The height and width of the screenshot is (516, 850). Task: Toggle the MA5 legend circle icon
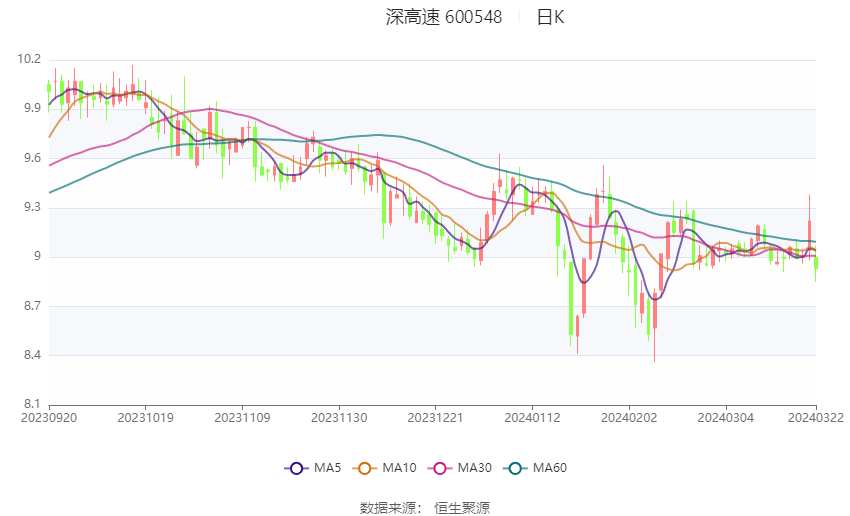pyautogui.click(x=297, y=468)
